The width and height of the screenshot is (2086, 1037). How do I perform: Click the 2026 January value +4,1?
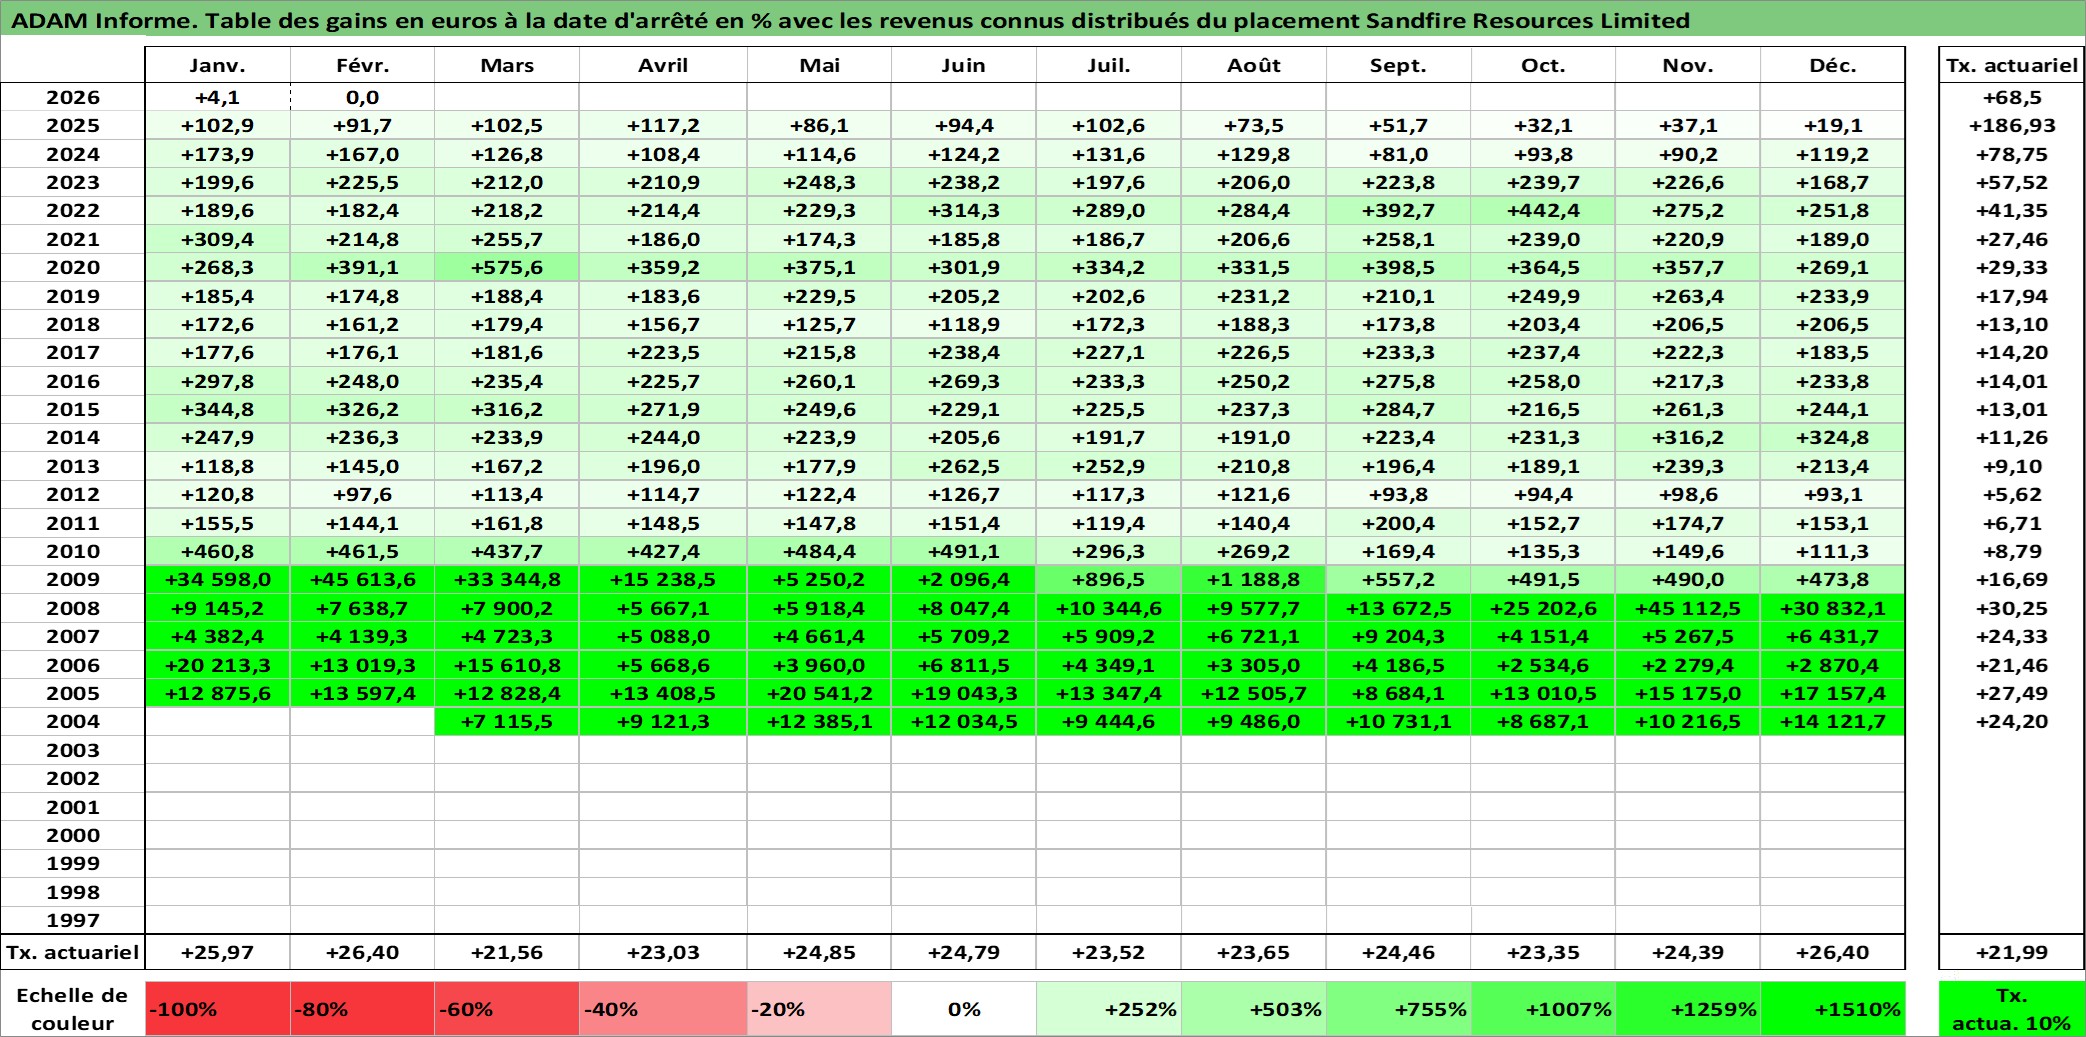[217, 97]
